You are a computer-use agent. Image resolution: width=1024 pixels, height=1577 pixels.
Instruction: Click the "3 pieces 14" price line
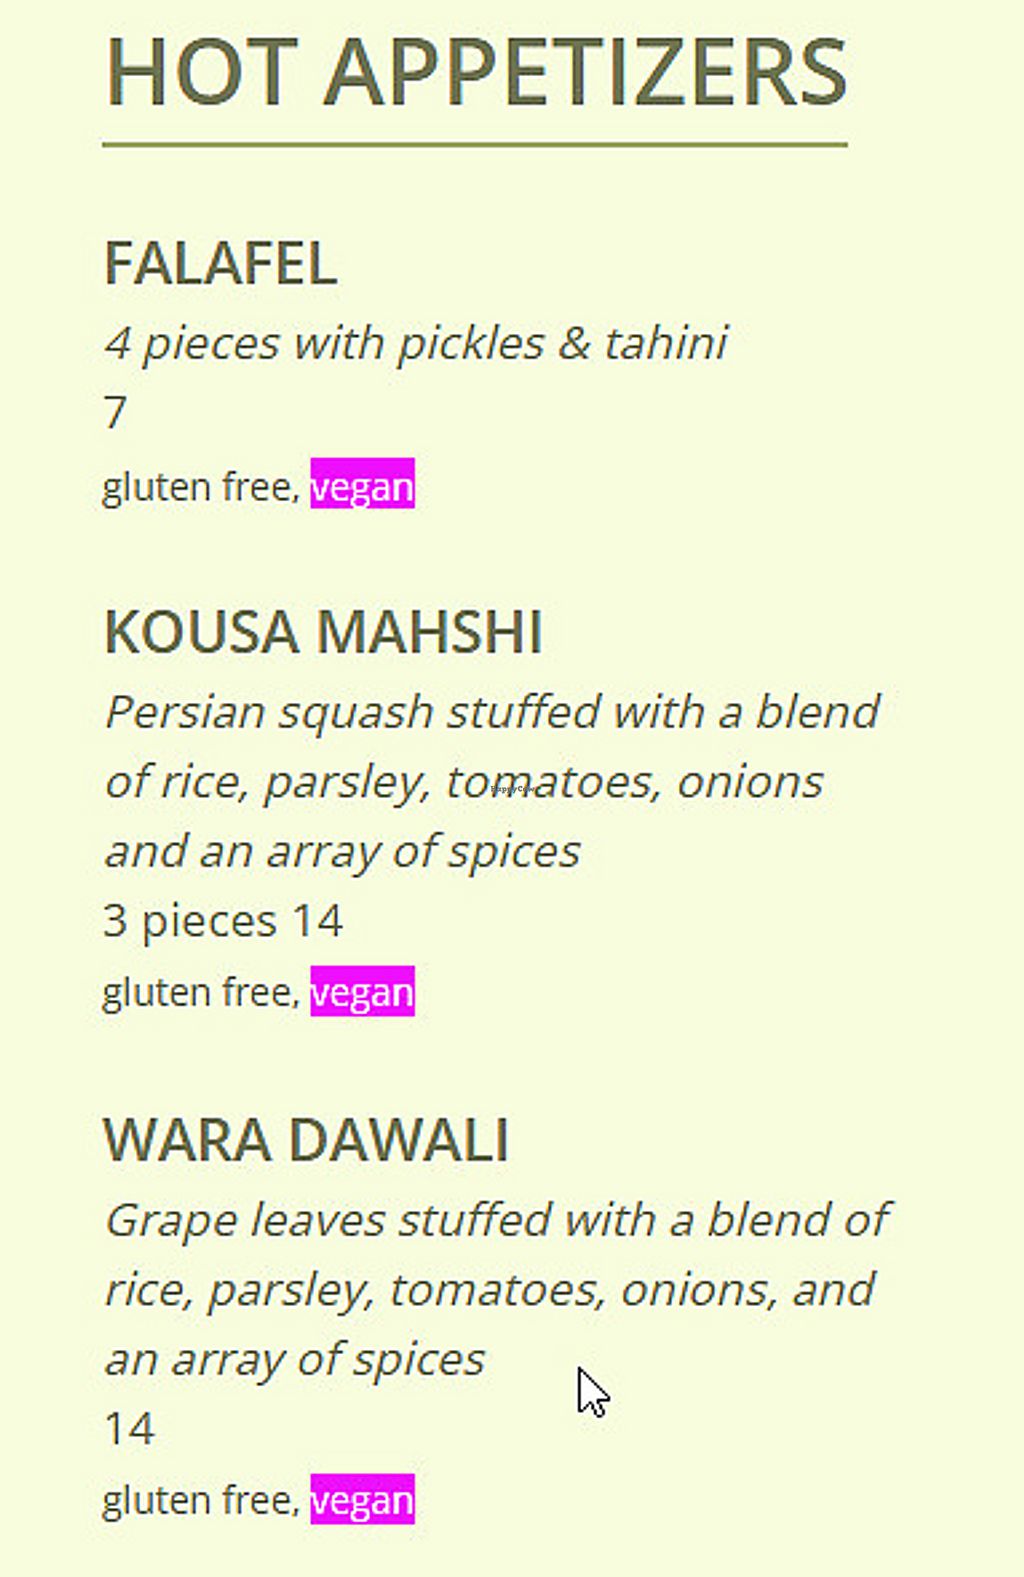coord(223,920)
